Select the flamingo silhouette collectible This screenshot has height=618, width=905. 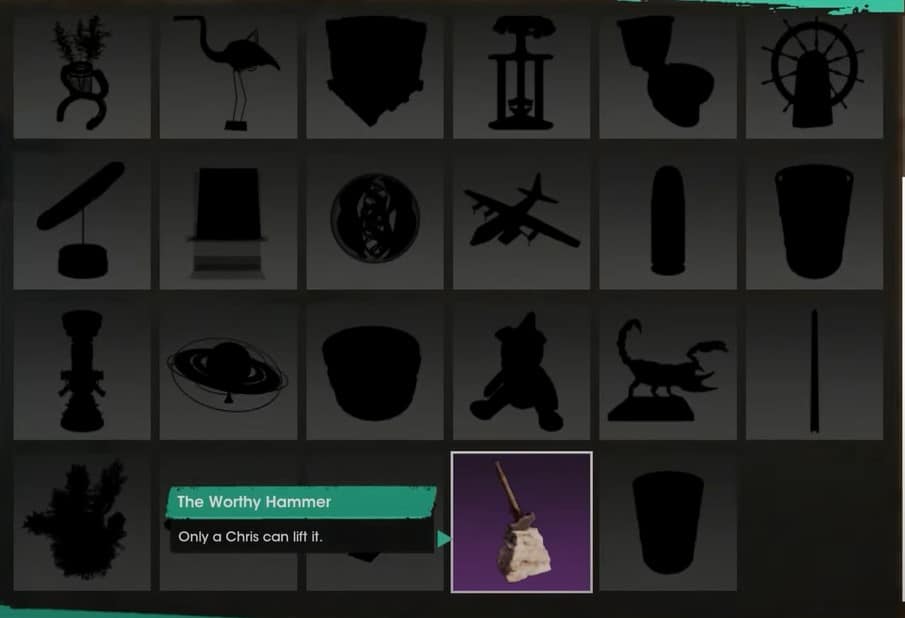coord(229,75)
